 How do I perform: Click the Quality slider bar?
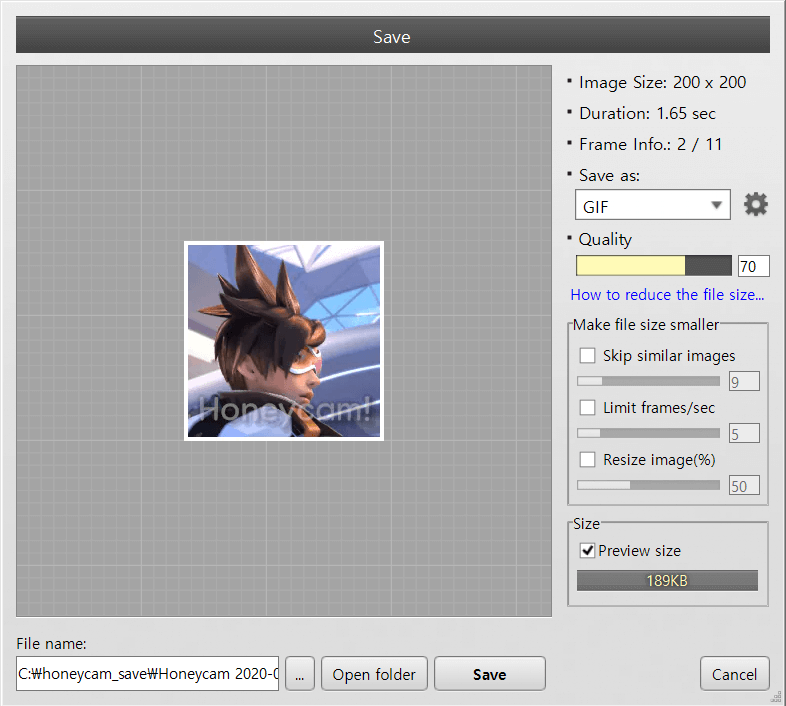654,266
